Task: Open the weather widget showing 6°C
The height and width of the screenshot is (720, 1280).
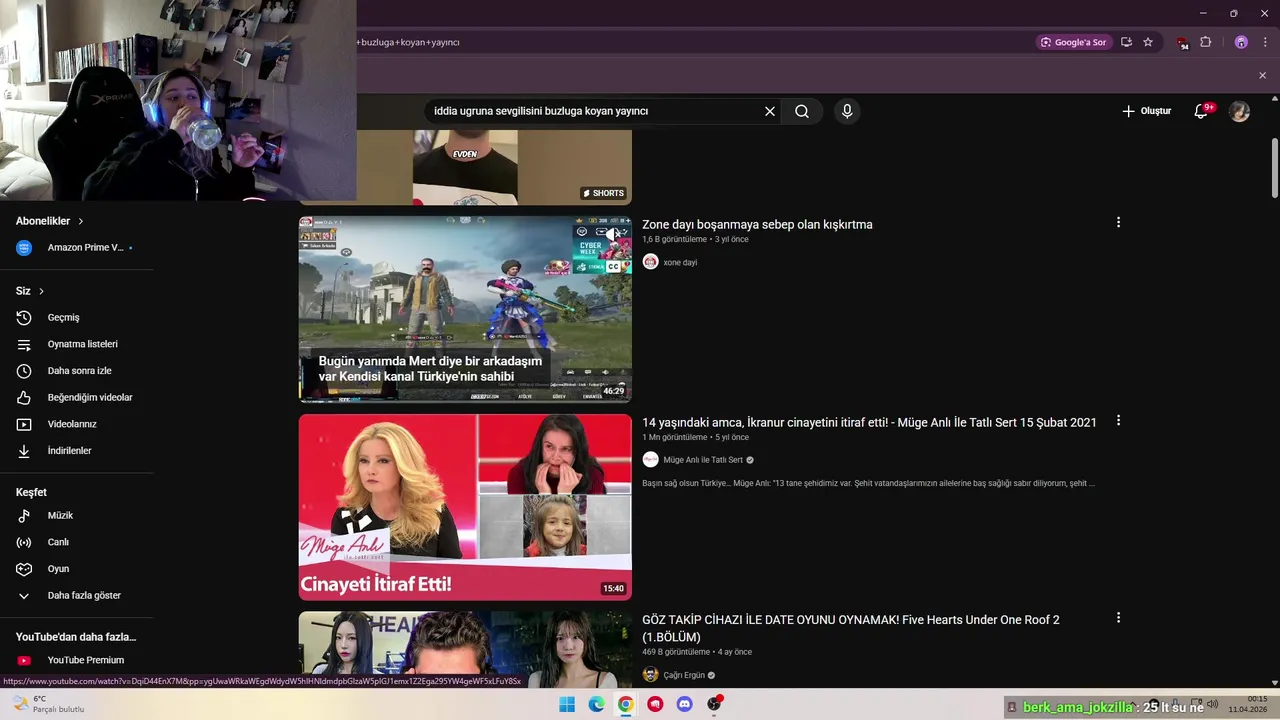Action: tap(48, 704)
